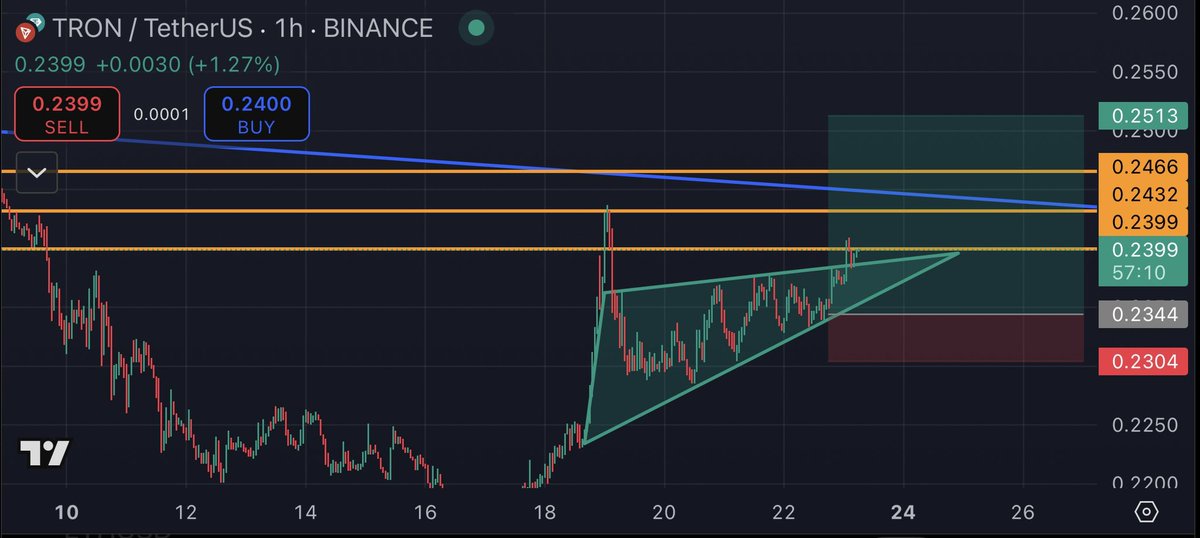The width and height of the screenshot is (1200, 538).
Task: Select the 0.2466 orange price label
Action: [1142, 168]
